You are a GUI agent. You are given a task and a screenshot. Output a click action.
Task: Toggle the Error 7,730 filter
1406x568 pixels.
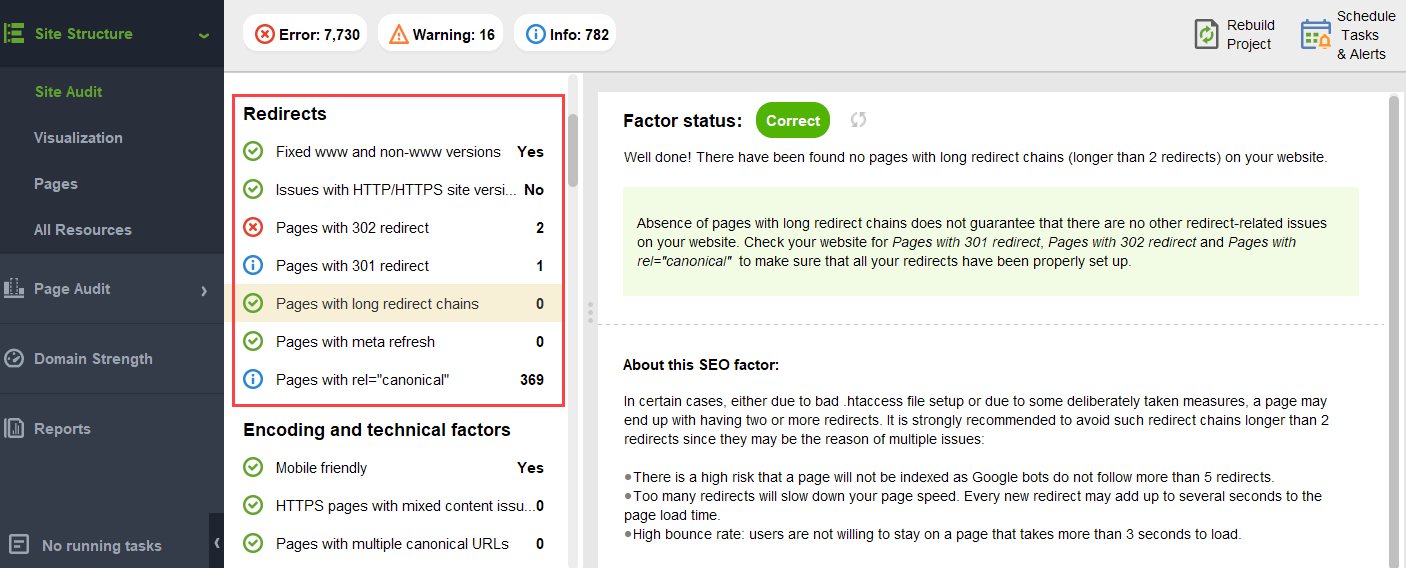tap(305, 34)
